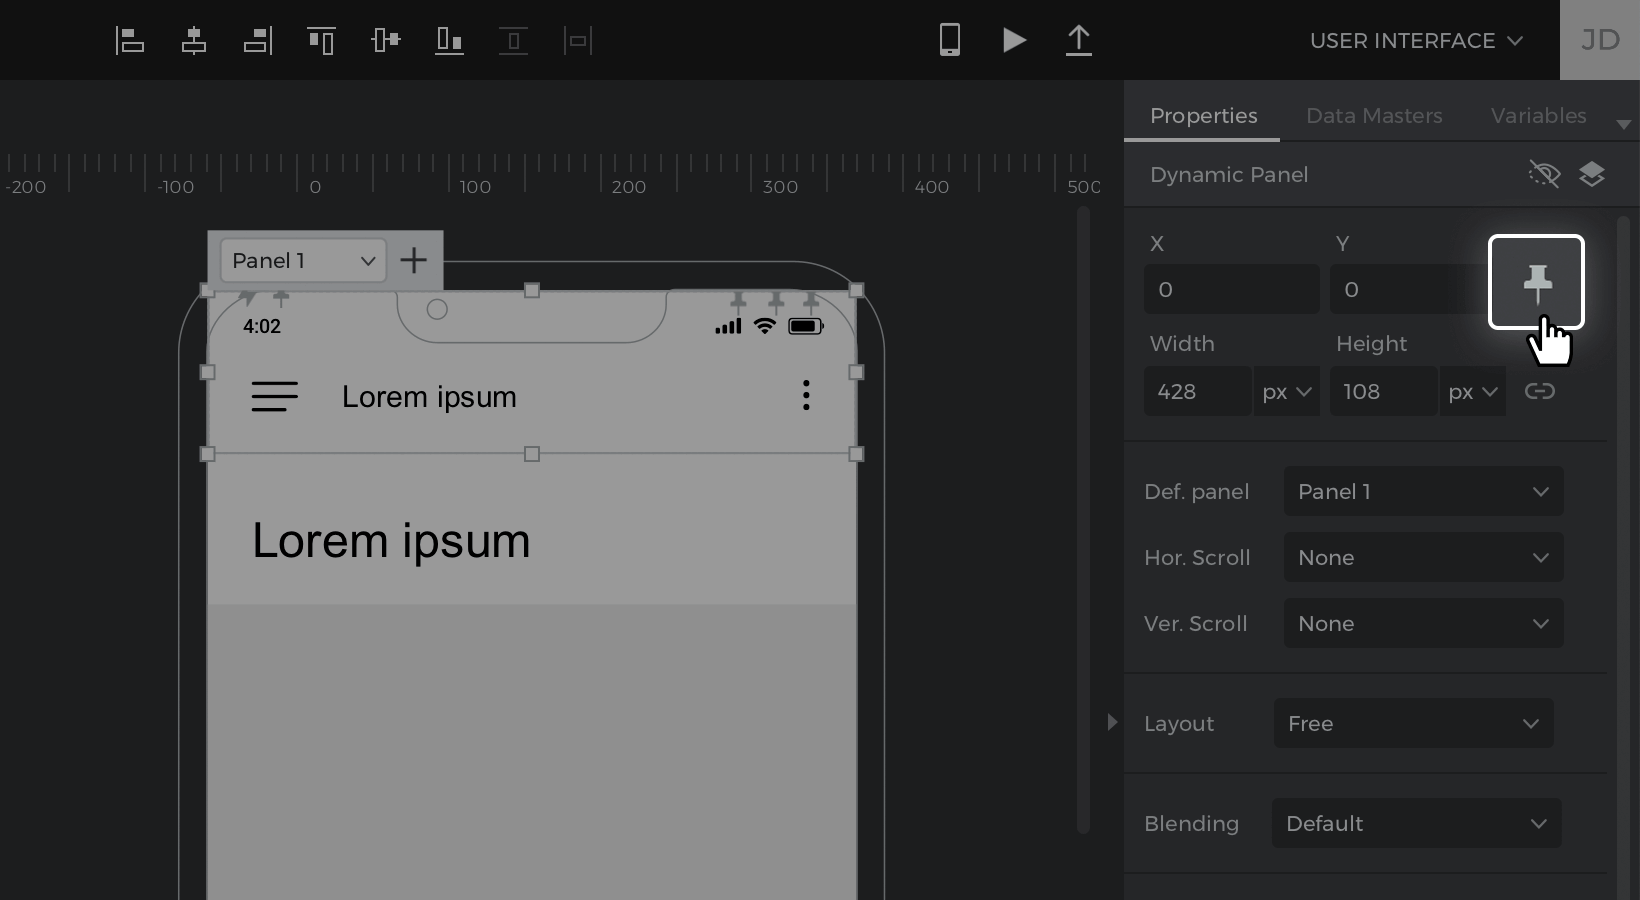Click the wifi icon in mockup
This screenshot has width=1640, height=900.
point(765,326)
